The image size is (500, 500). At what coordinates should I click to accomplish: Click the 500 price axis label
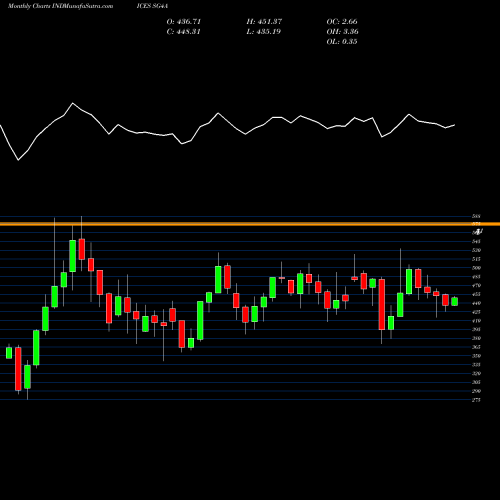476,268
